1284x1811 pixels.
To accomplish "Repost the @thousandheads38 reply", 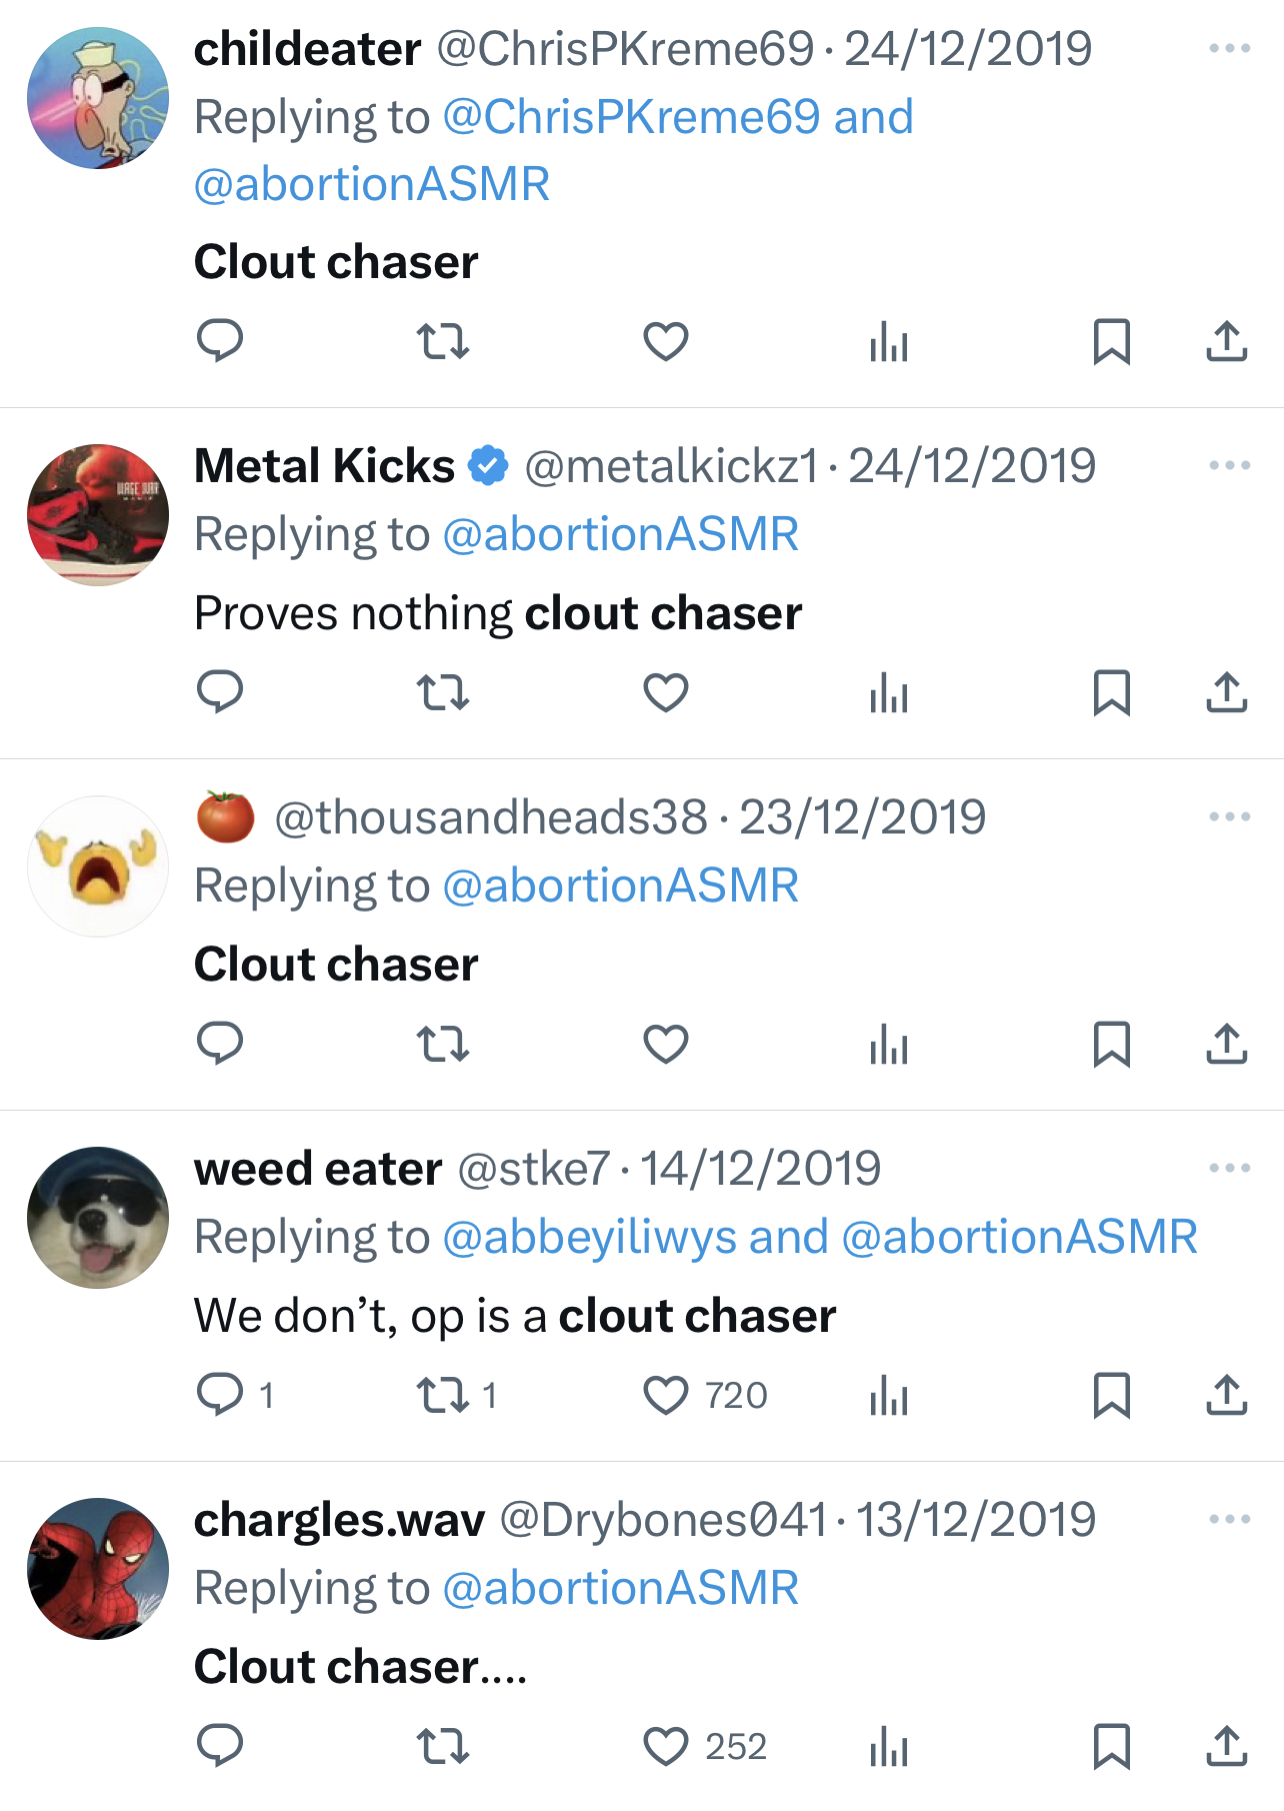I will click(x=442, y=1044).
